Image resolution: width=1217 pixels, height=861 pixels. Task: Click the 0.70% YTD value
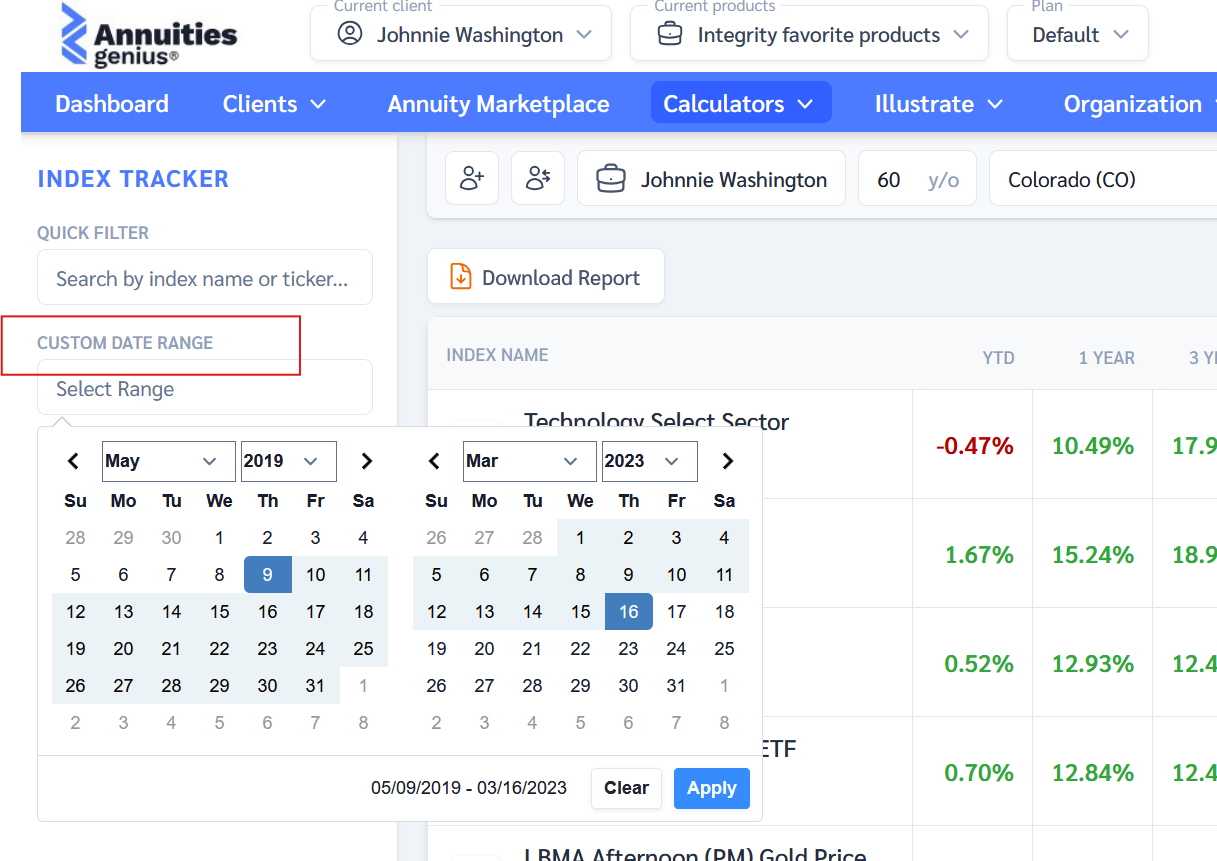click(x=979, y=773)
